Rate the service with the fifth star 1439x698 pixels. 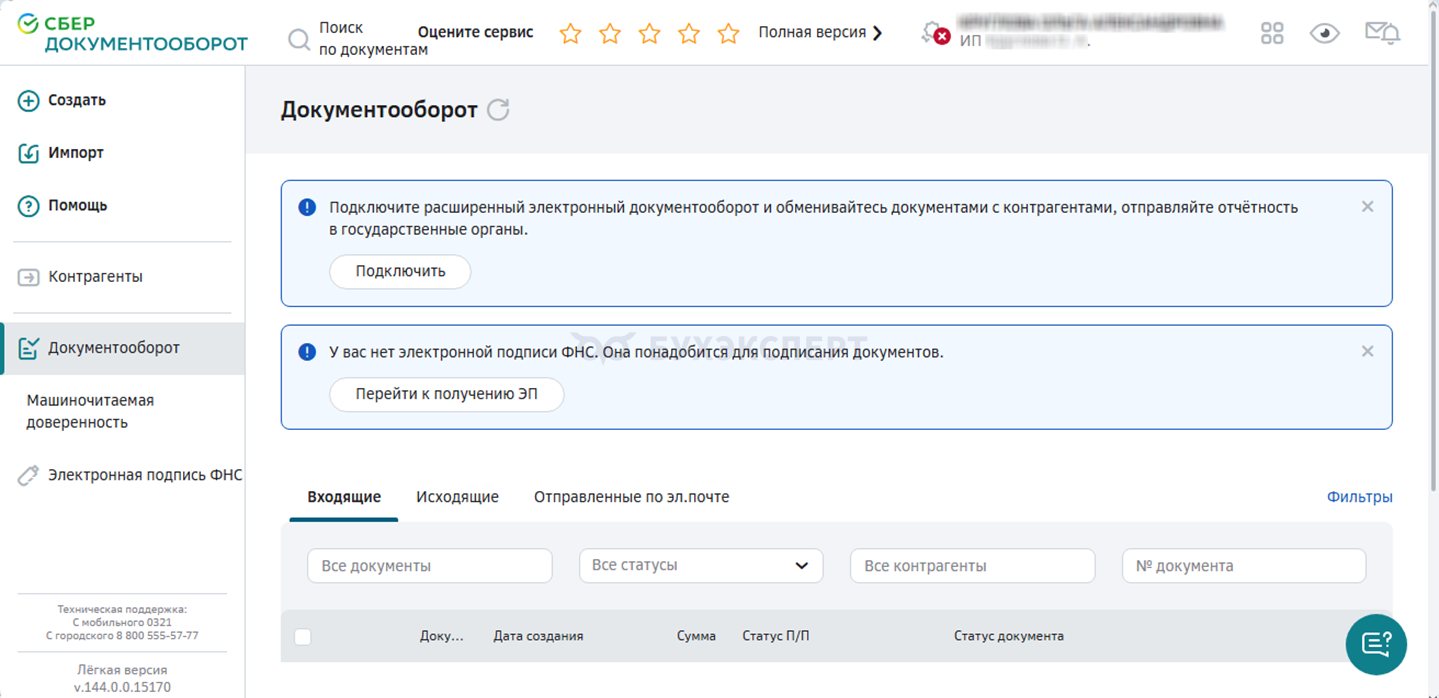click(728, 34)
